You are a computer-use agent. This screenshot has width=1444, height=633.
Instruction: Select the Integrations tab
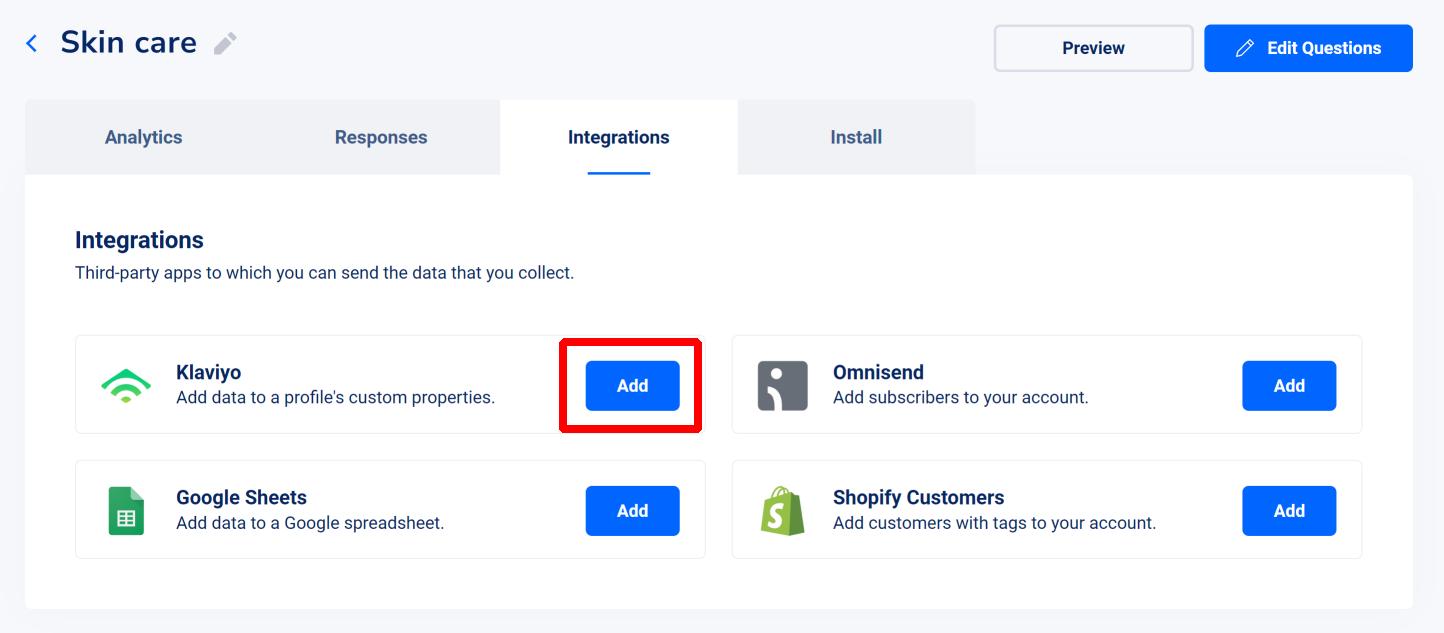tap(619, 137)
